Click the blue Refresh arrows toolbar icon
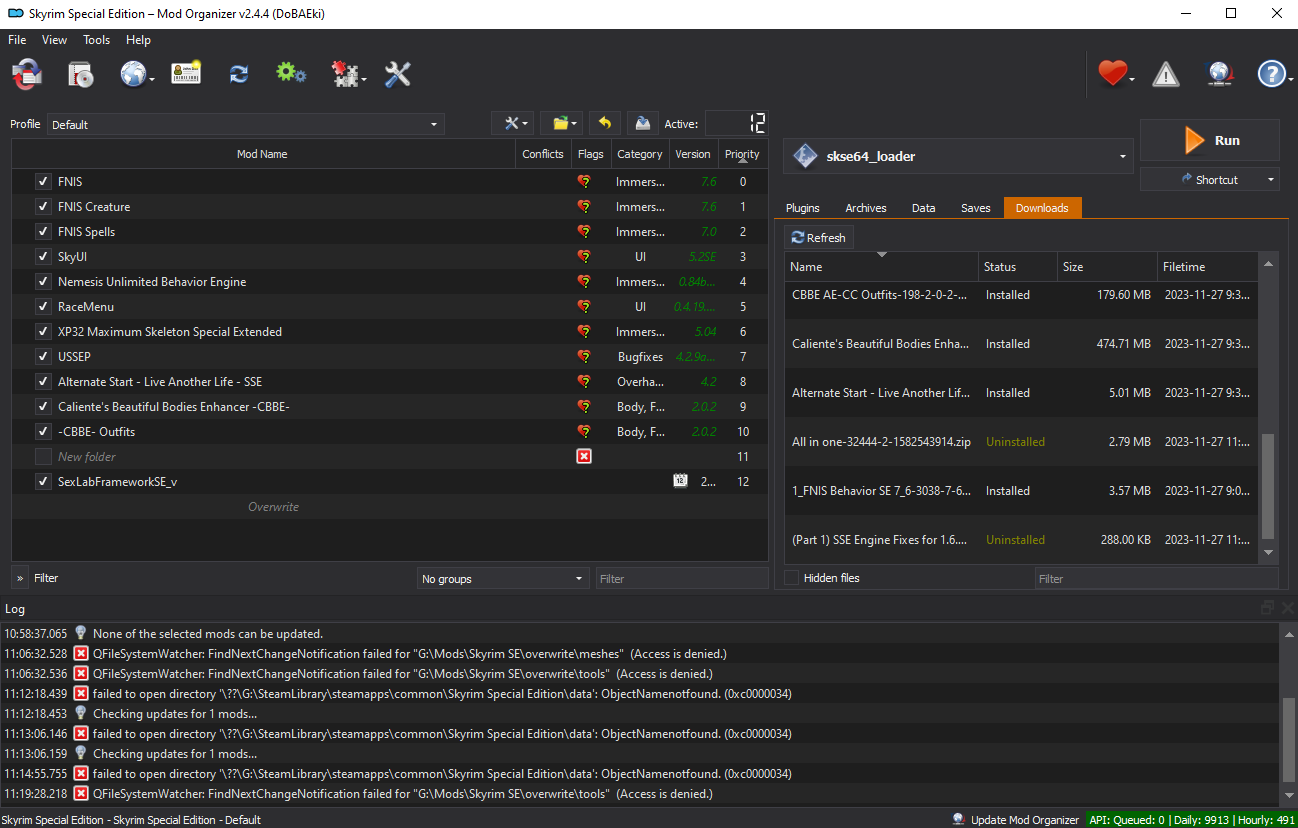Image resolution: width=1298 pixels, height=828 pixels. (239, 74)
